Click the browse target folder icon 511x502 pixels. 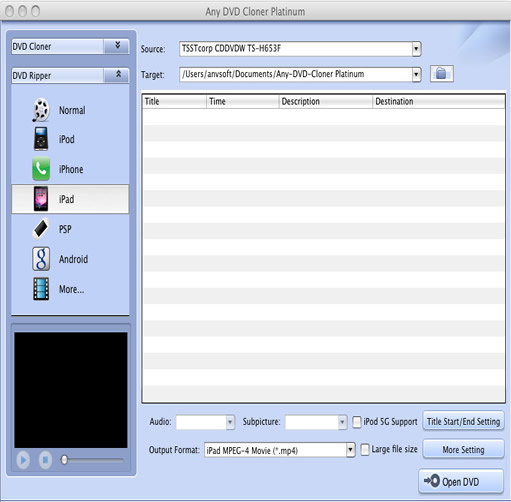[x=442, y=73]
